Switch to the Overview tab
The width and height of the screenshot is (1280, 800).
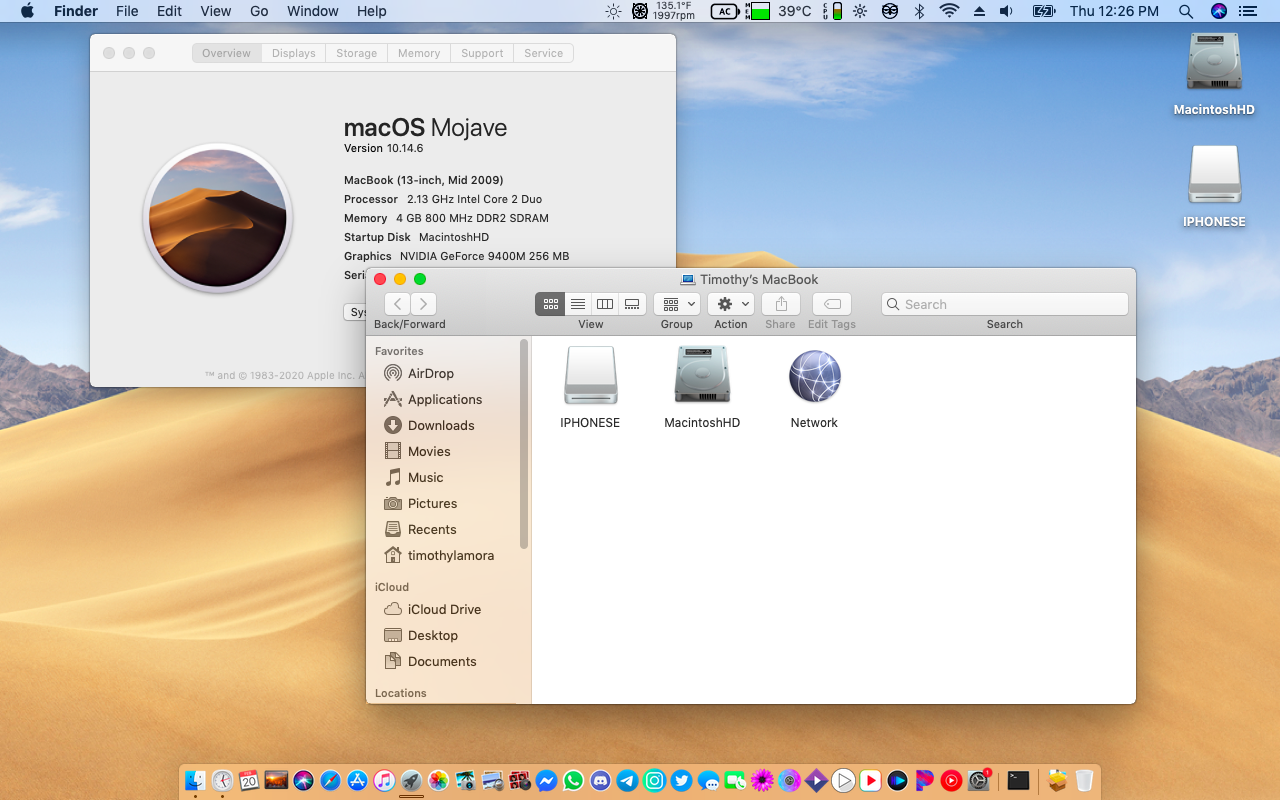click(227, 53)
